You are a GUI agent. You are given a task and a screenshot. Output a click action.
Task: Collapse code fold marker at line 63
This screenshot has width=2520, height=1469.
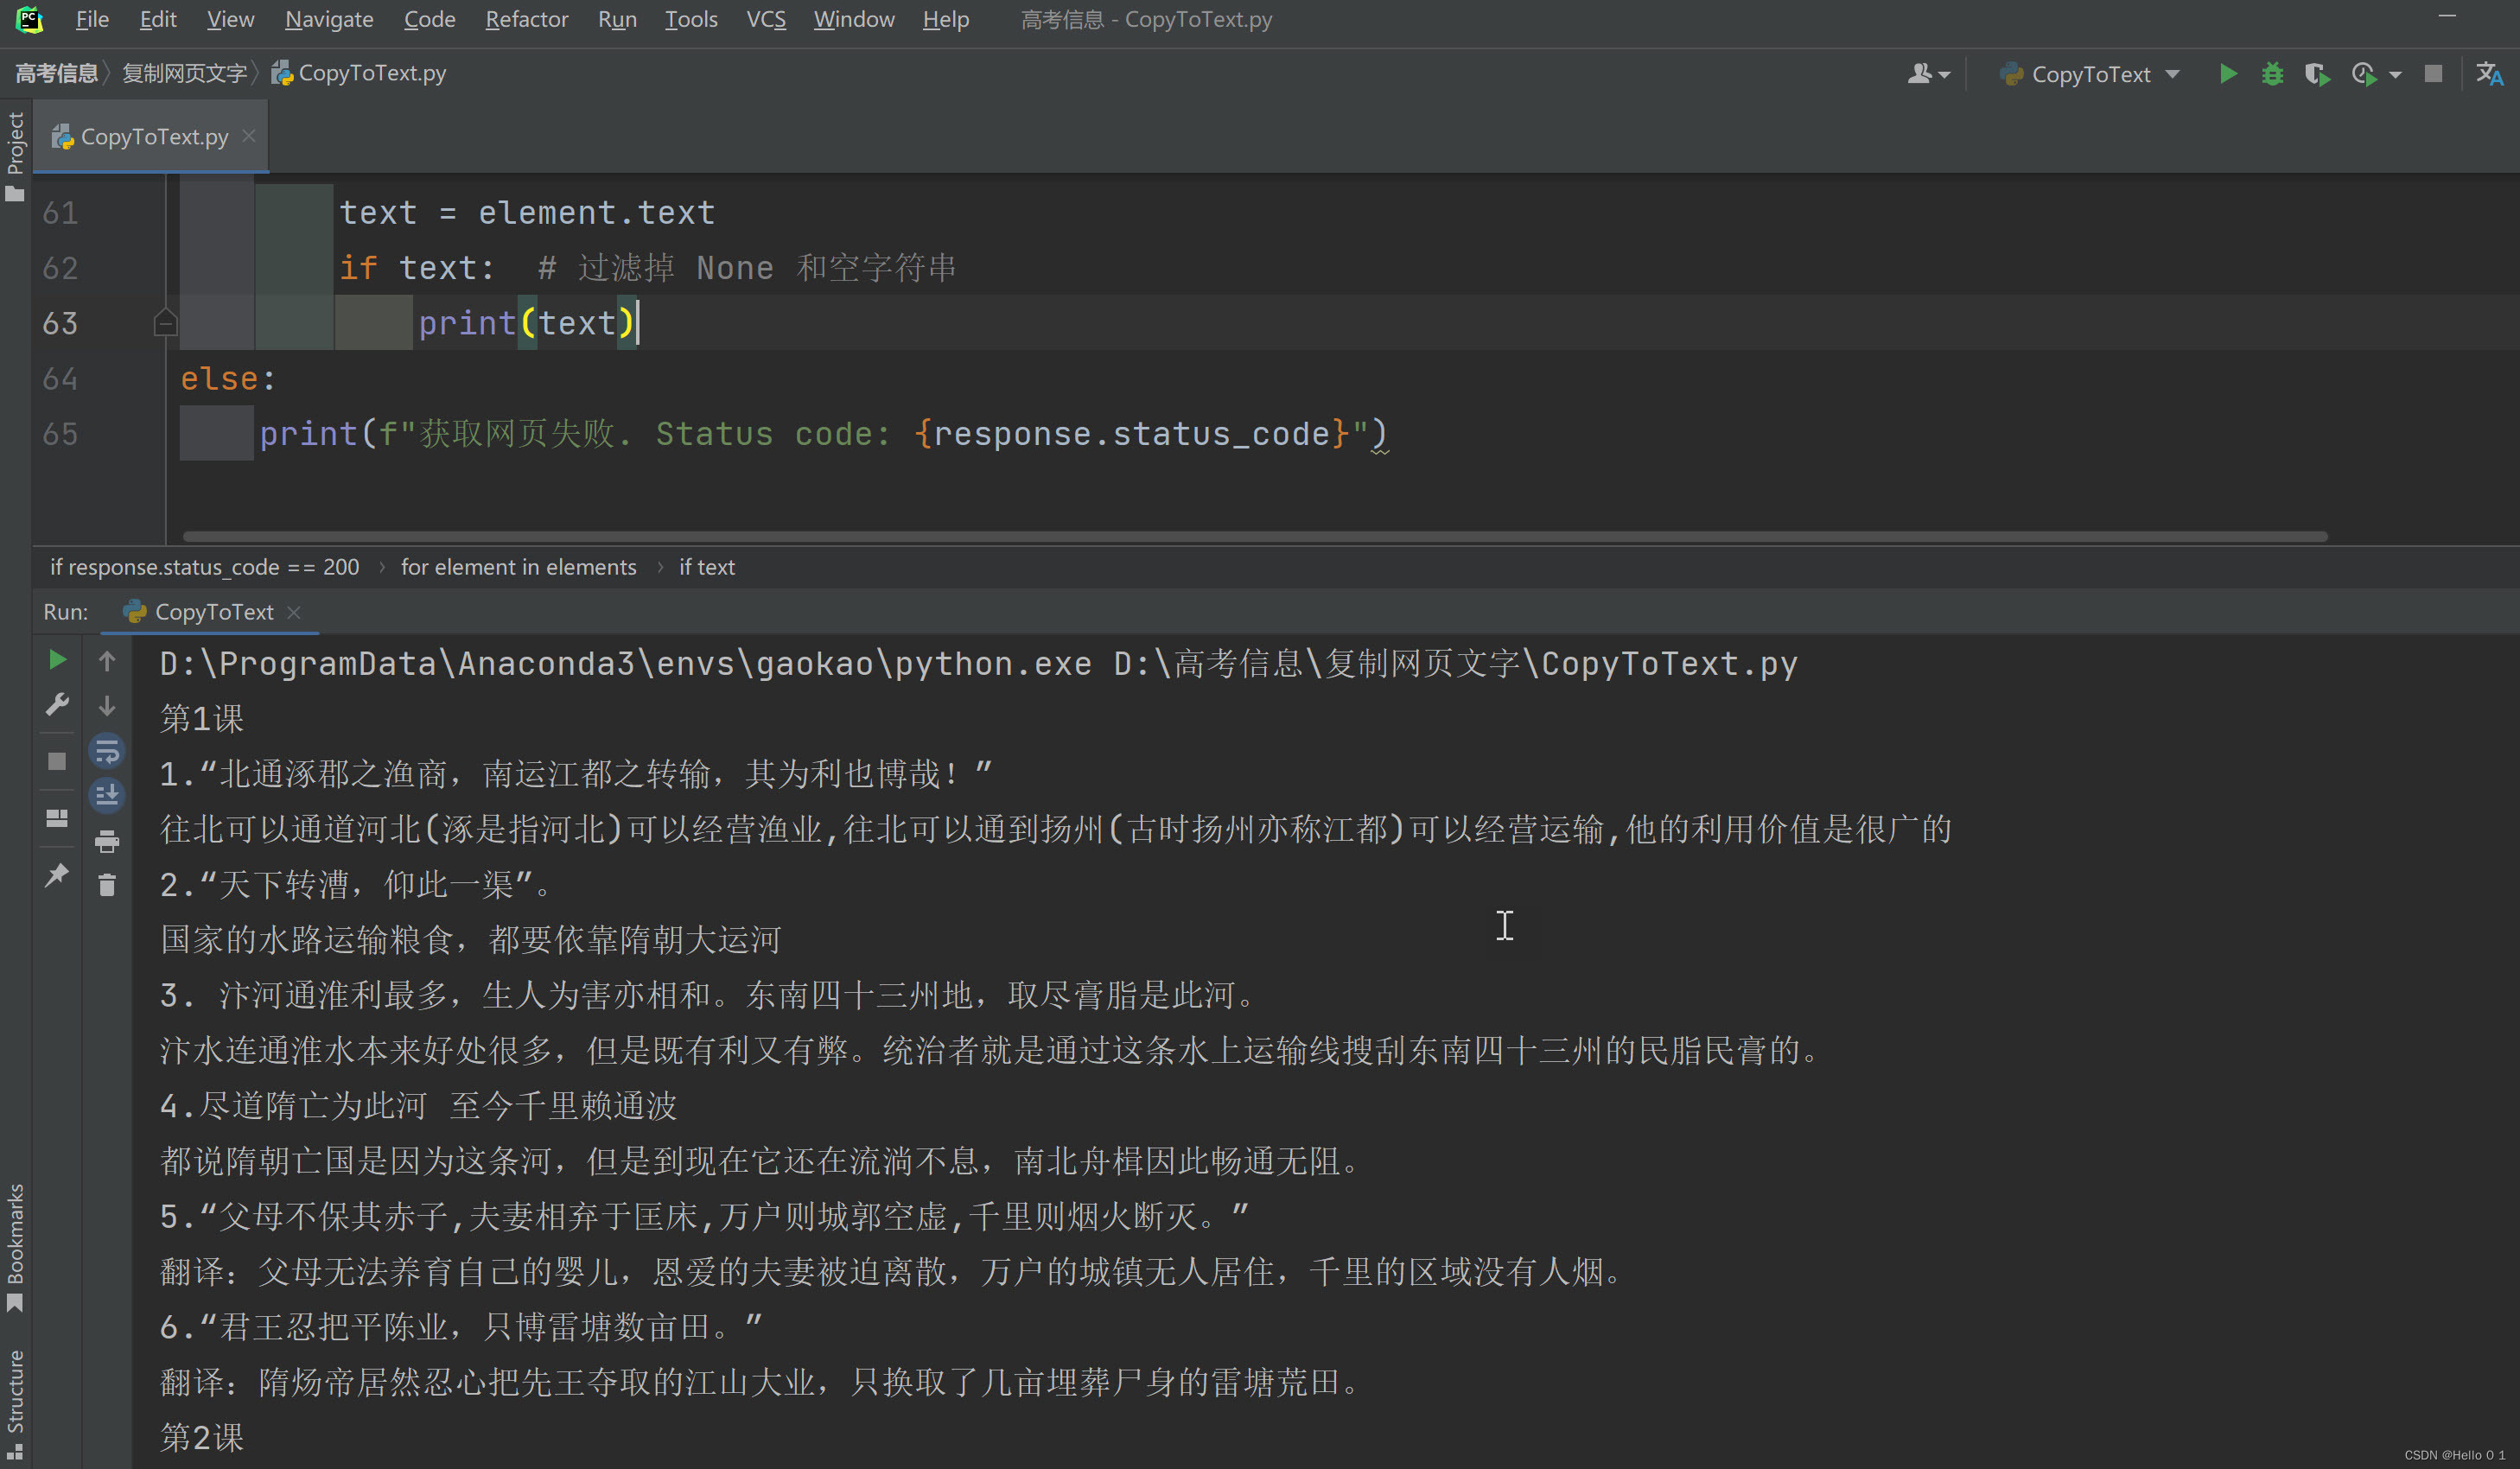[165, 323]
